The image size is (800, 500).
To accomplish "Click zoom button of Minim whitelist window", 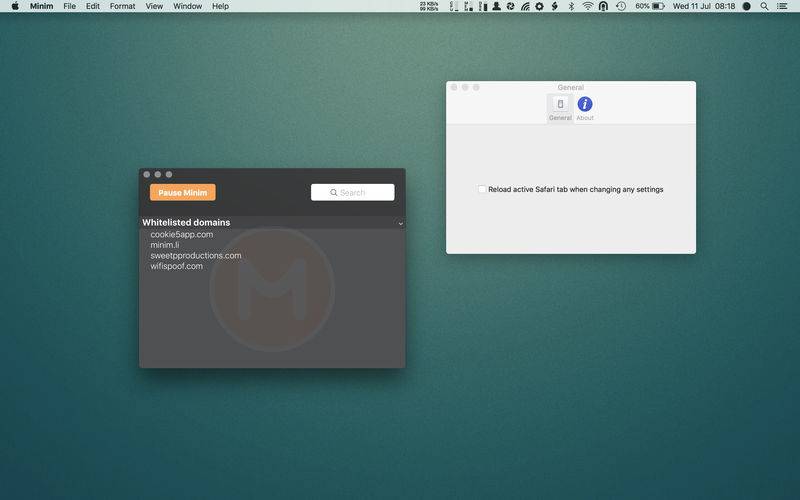I will pyautogui.click(x=169, y=174).
